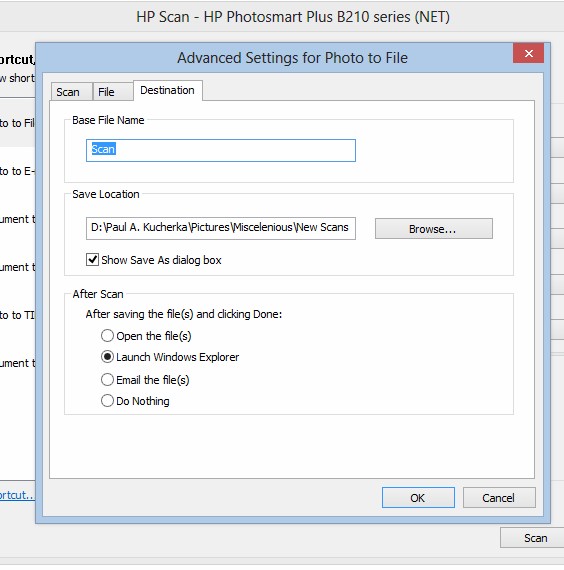The width and height of the screenshot is (564, 570).
Task: Click the Scan button in the main window
Action: (532, 538)
